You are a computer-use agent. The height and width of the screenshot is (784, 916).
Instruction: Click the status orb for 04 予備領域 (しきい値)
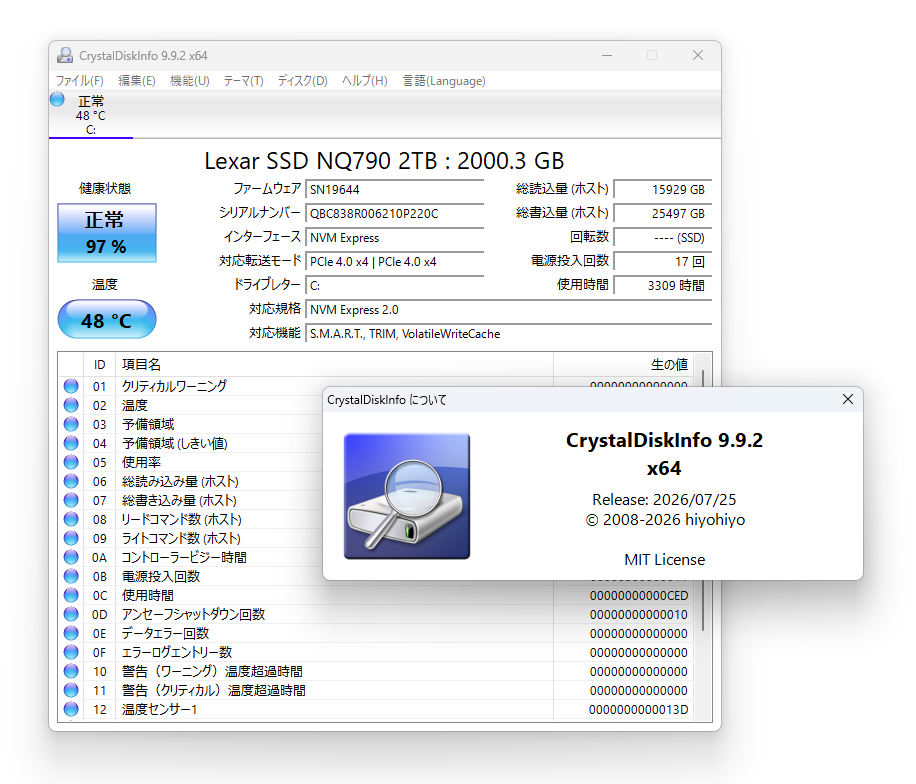pos(71,443)
